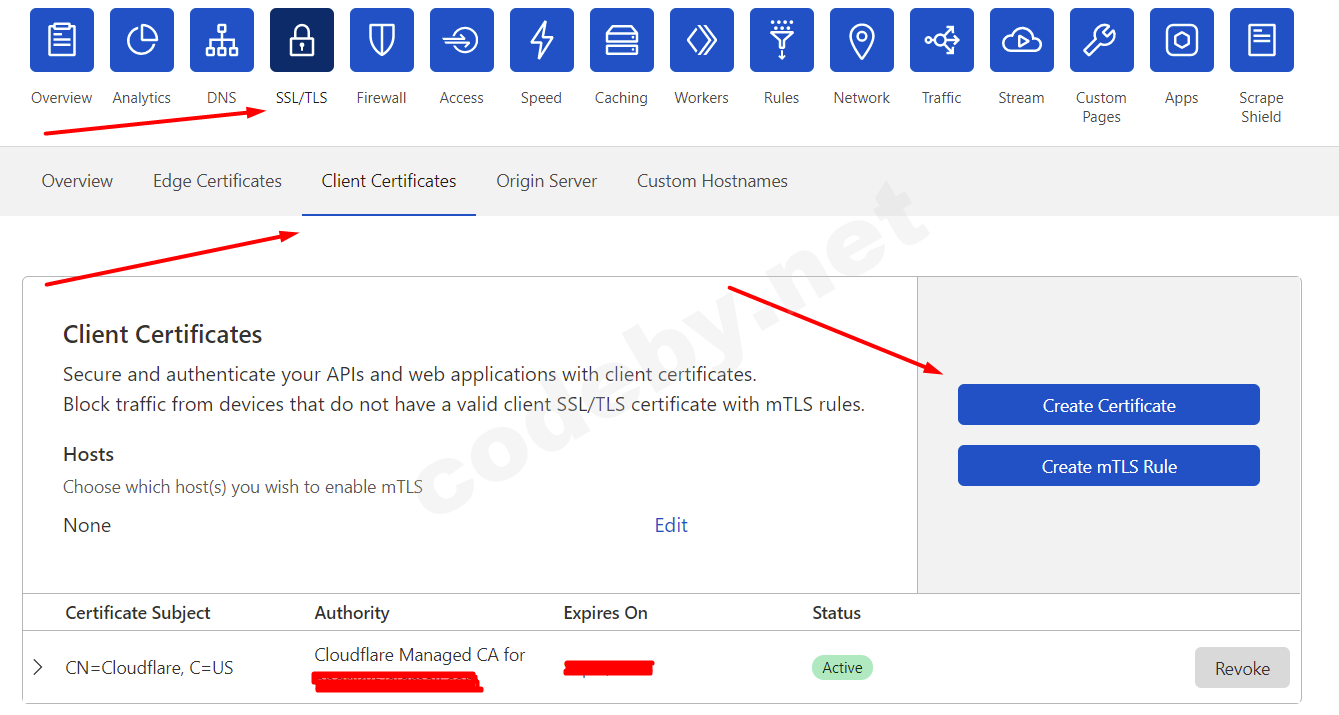Open the DNS network tree icon
This screenshot has height=715, width=1339.
222,40
